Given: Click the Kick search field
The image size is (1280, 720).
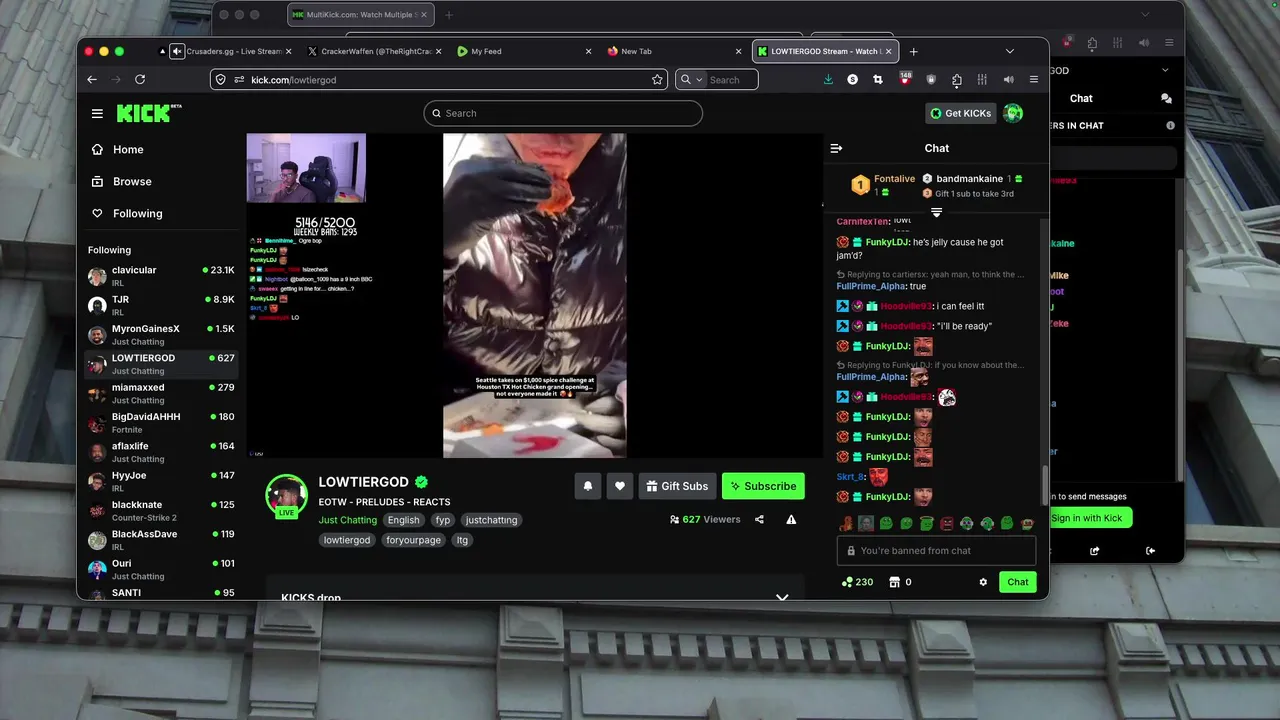Looking at the screenshot, I should [563, 113].
